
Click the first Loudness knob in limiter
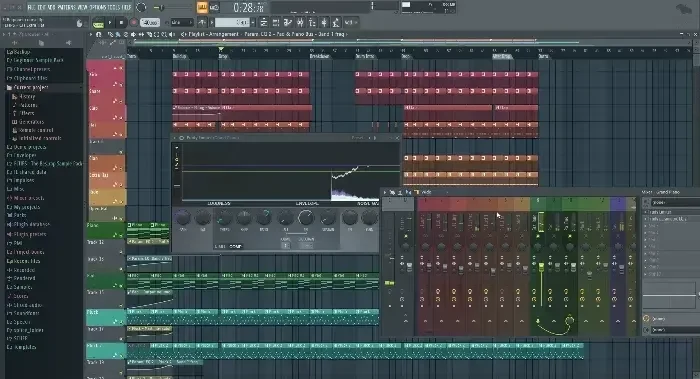(x=183, y=218)
